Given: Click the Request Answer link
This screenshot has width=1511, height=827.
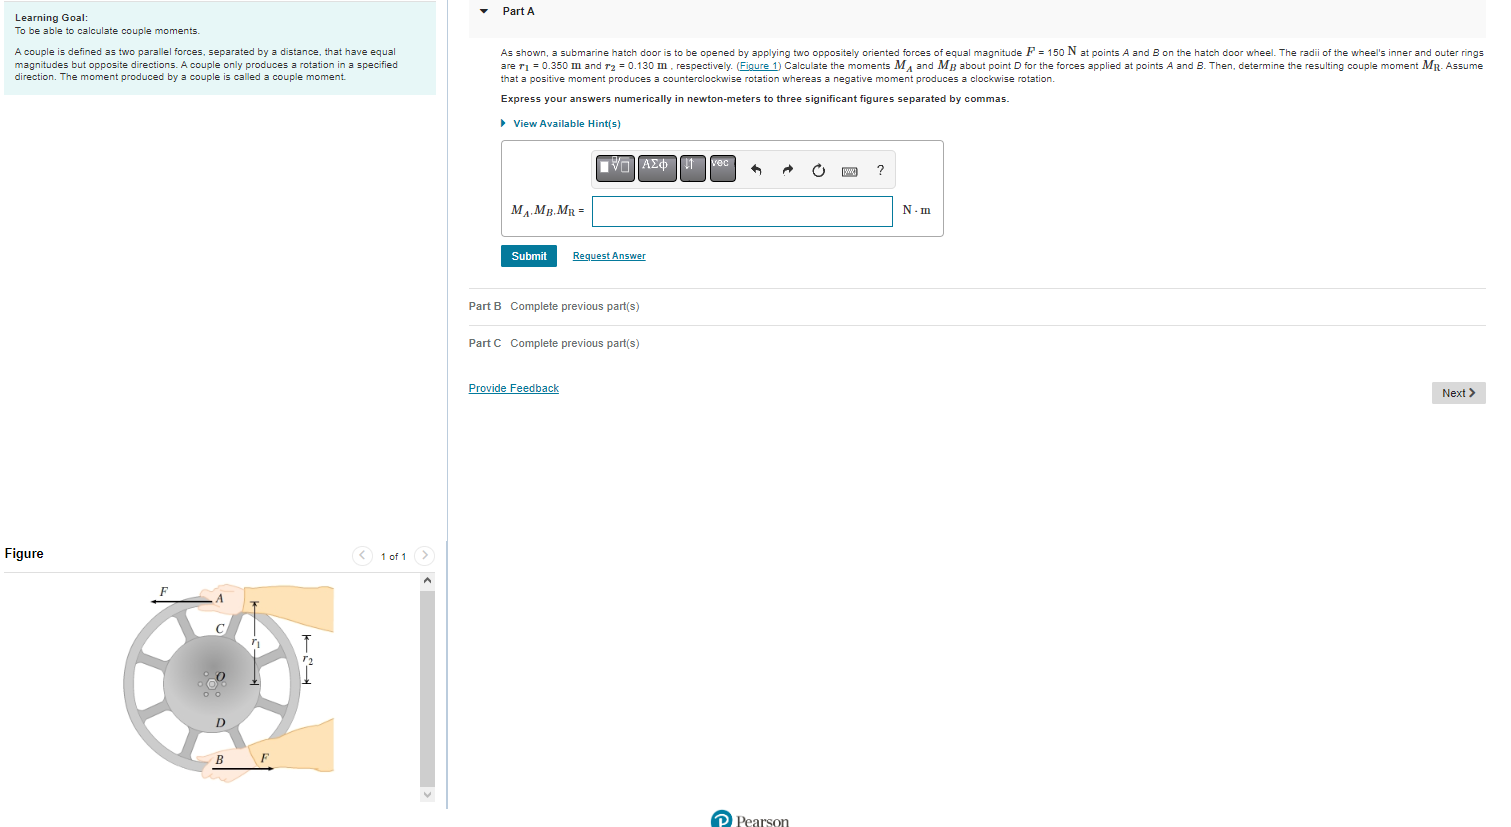Looking at the screenshot, I should (x=609, y=256).
